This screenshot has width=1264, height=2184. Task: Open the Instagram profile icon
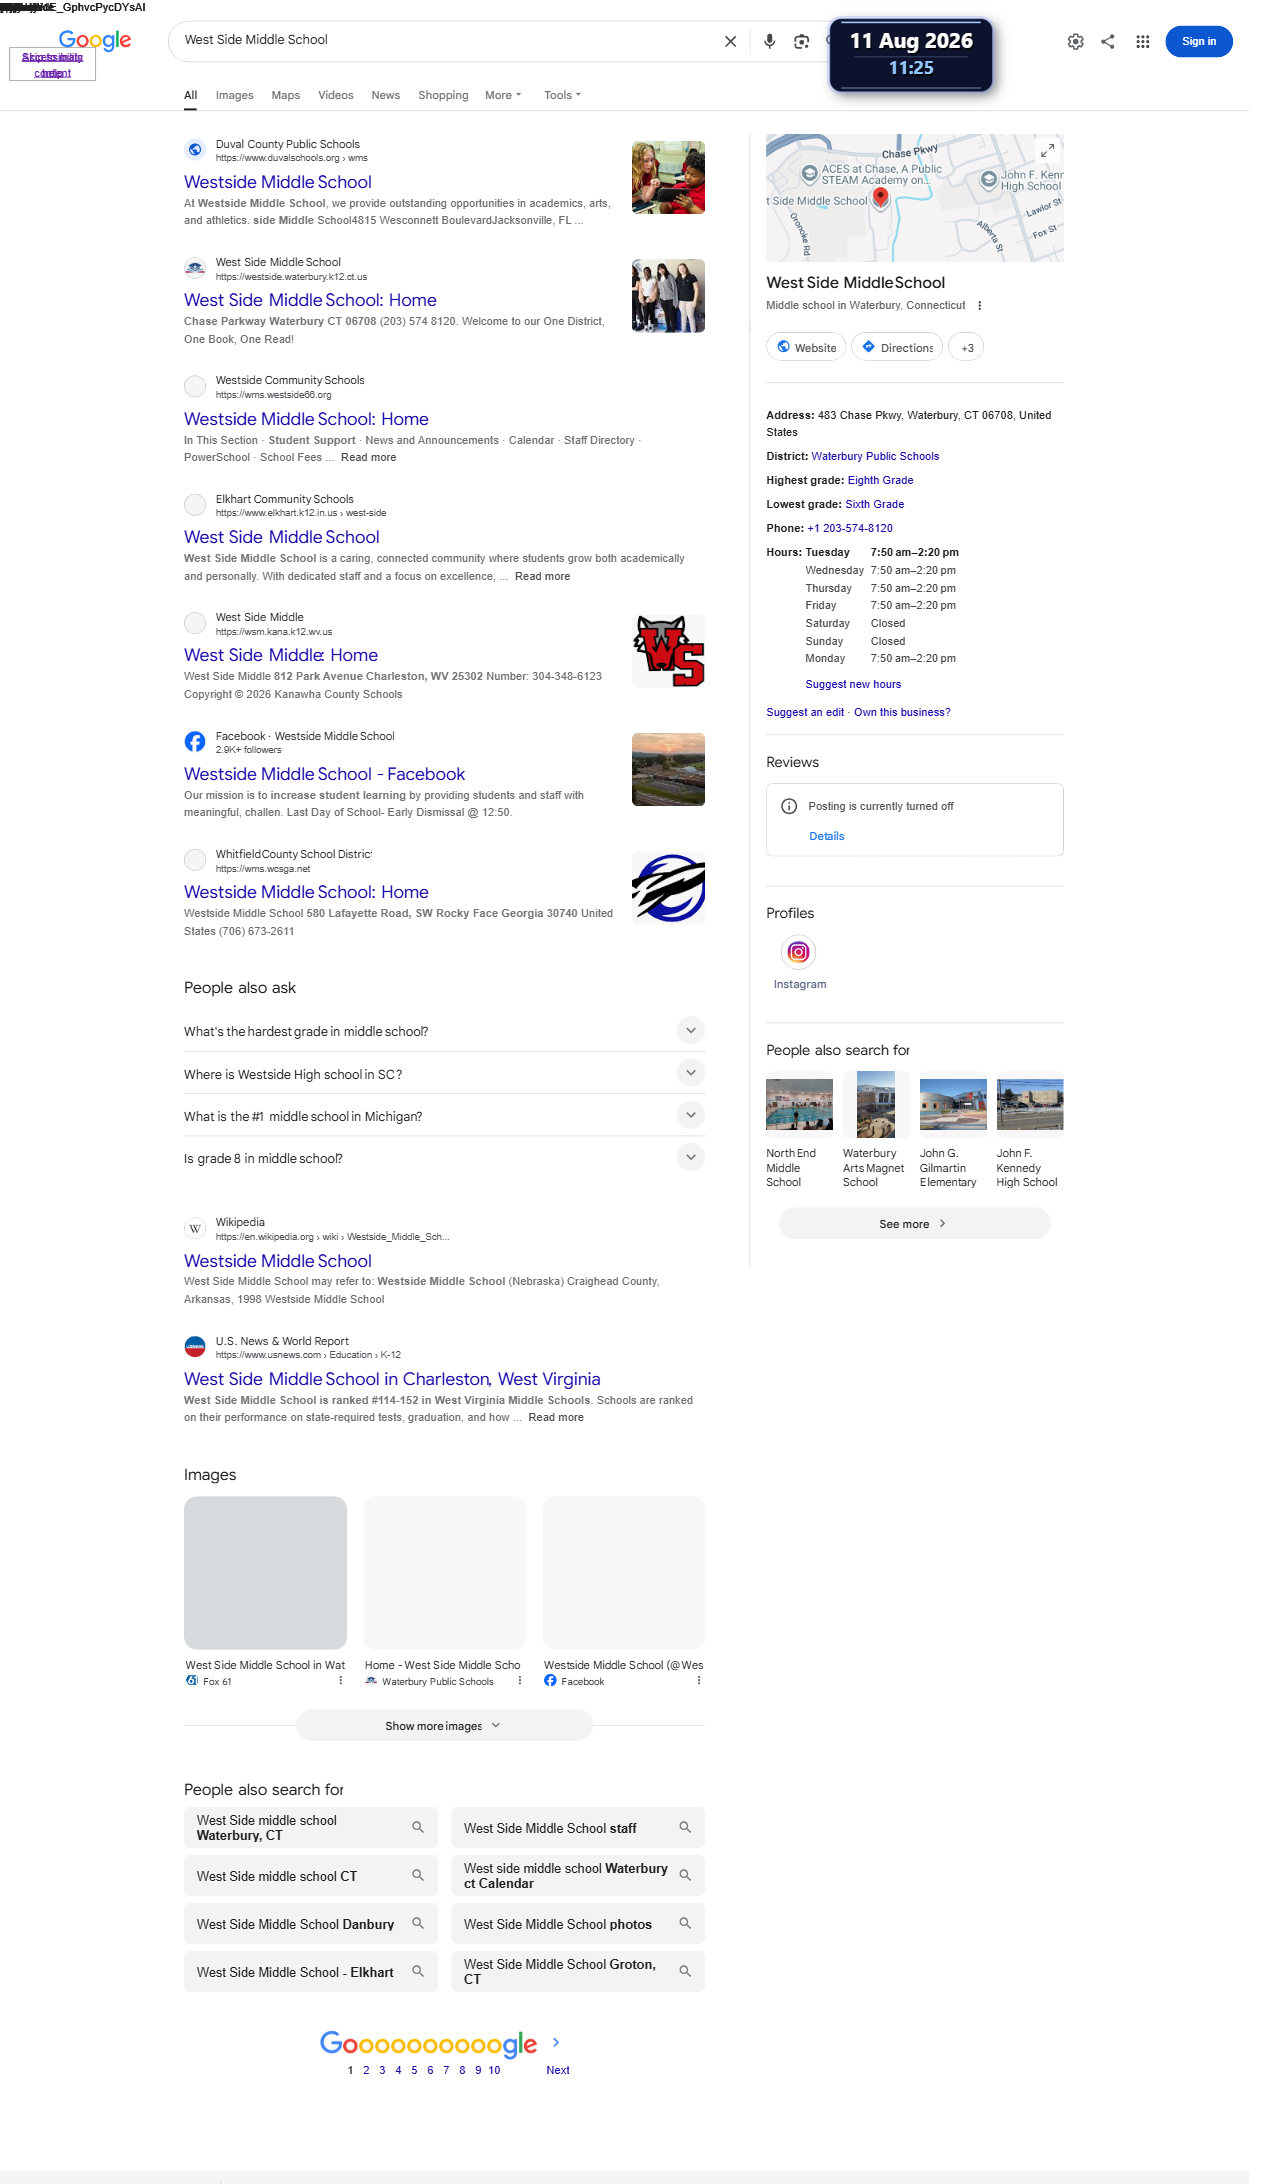[798, 952]
